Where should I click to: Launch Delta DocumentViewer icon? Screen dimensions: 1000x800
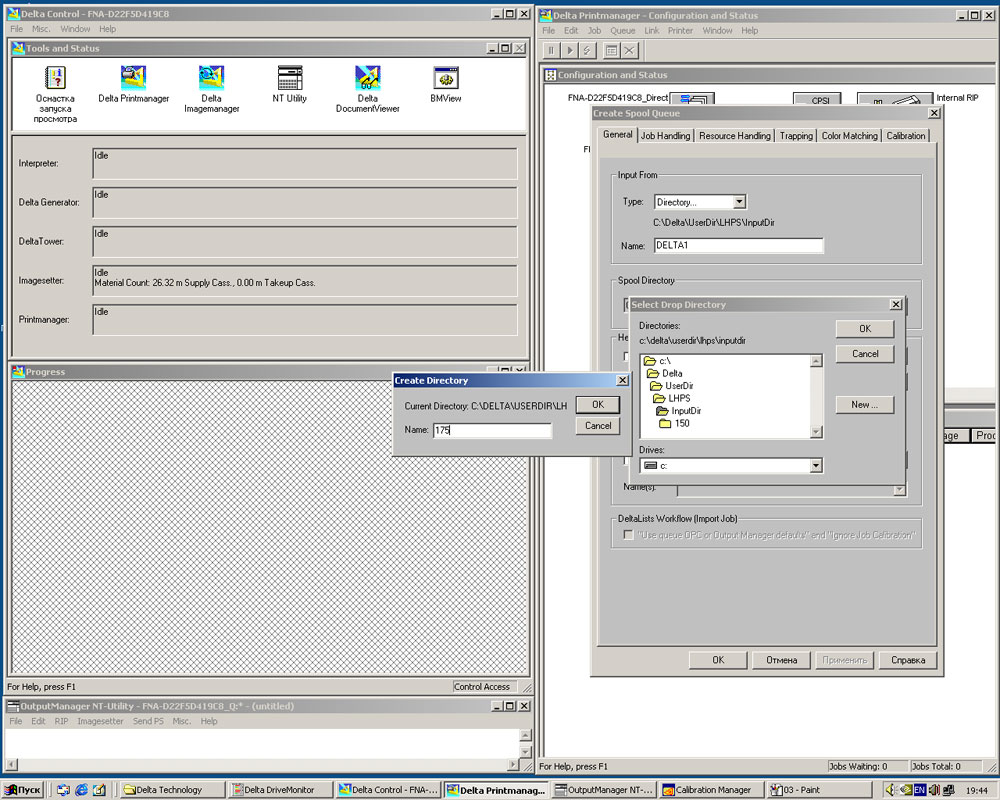[367, 78]
